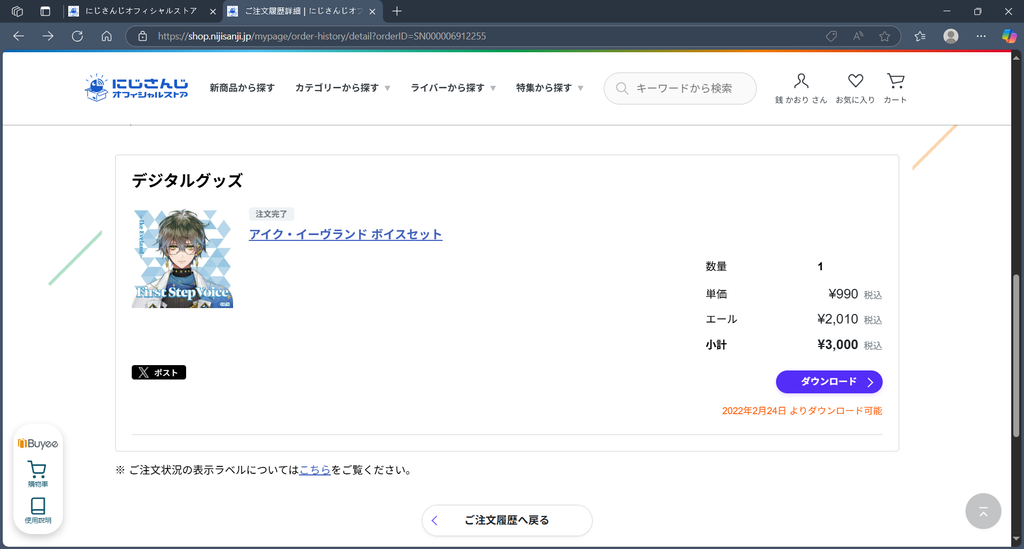This screenshot has height=549, width=1024.
Task: Click the Buyee cart icon
Action: (x=37, y=469)
